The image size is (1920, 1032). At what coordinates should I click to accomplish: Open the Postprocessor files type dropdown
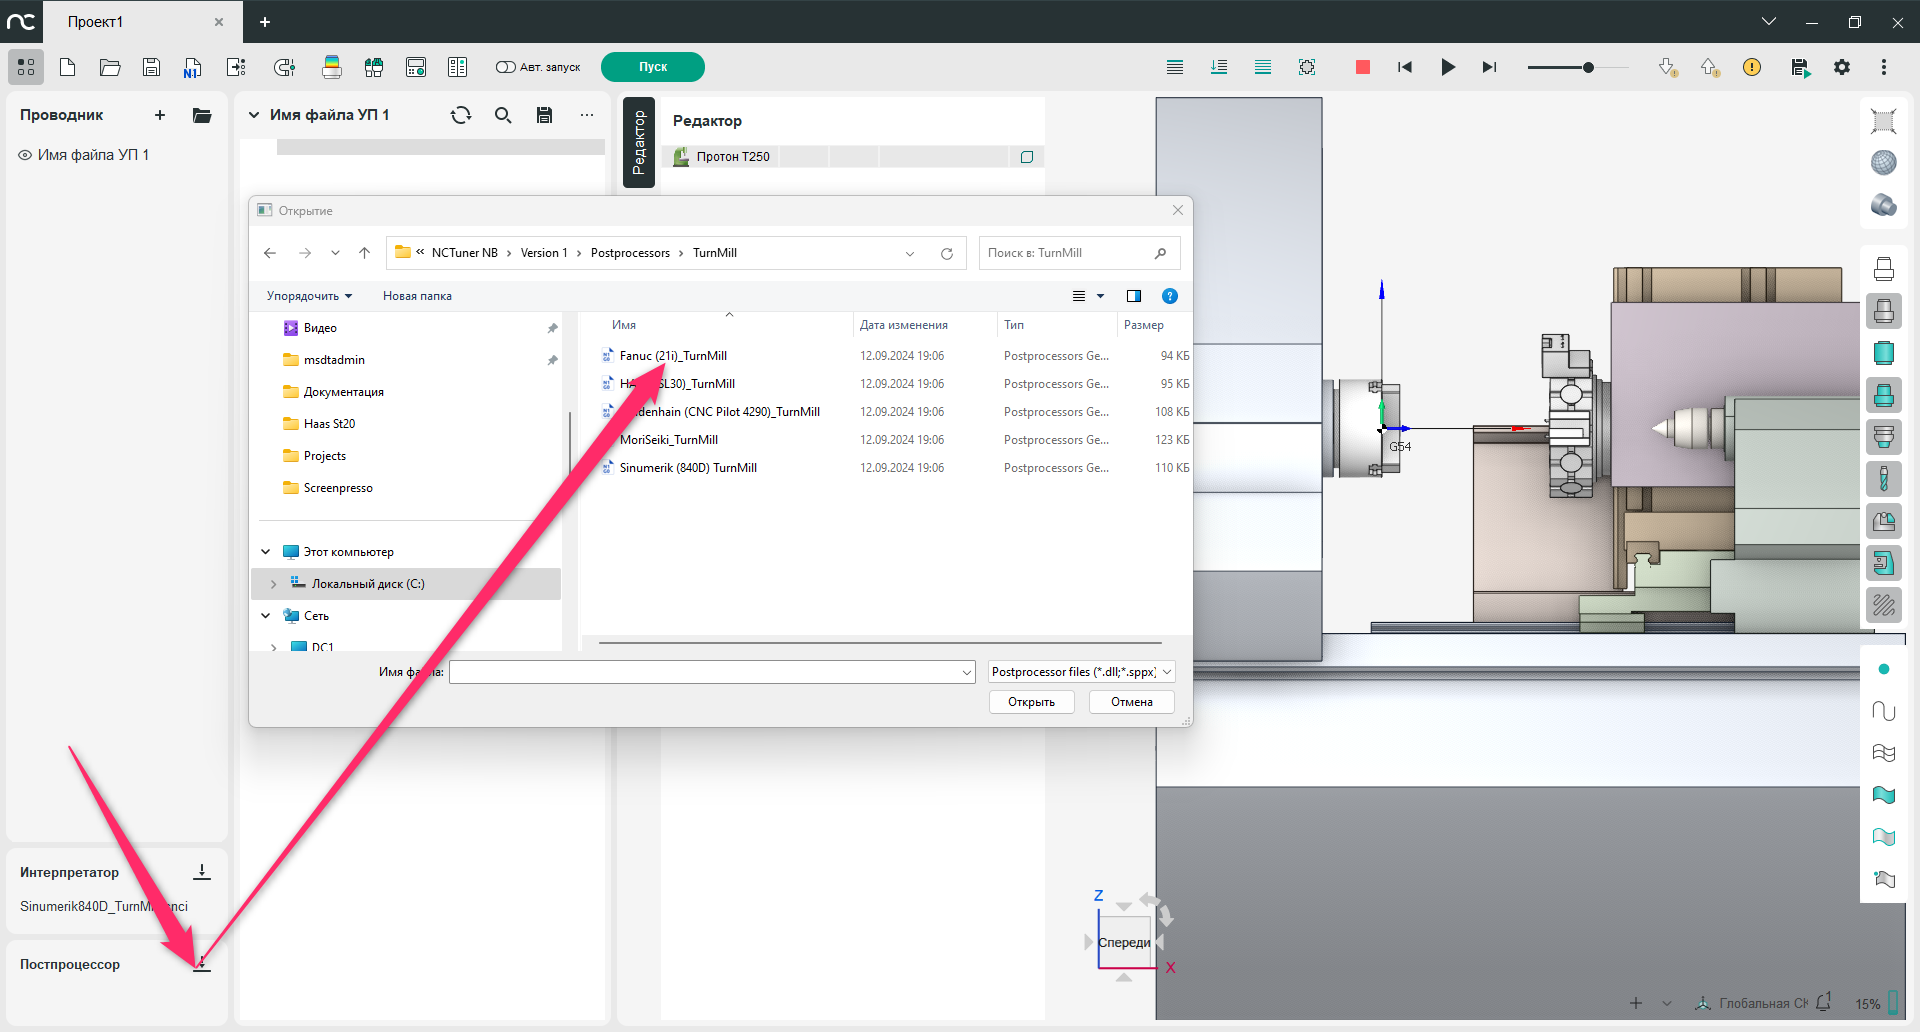[x=1081, y=672]
